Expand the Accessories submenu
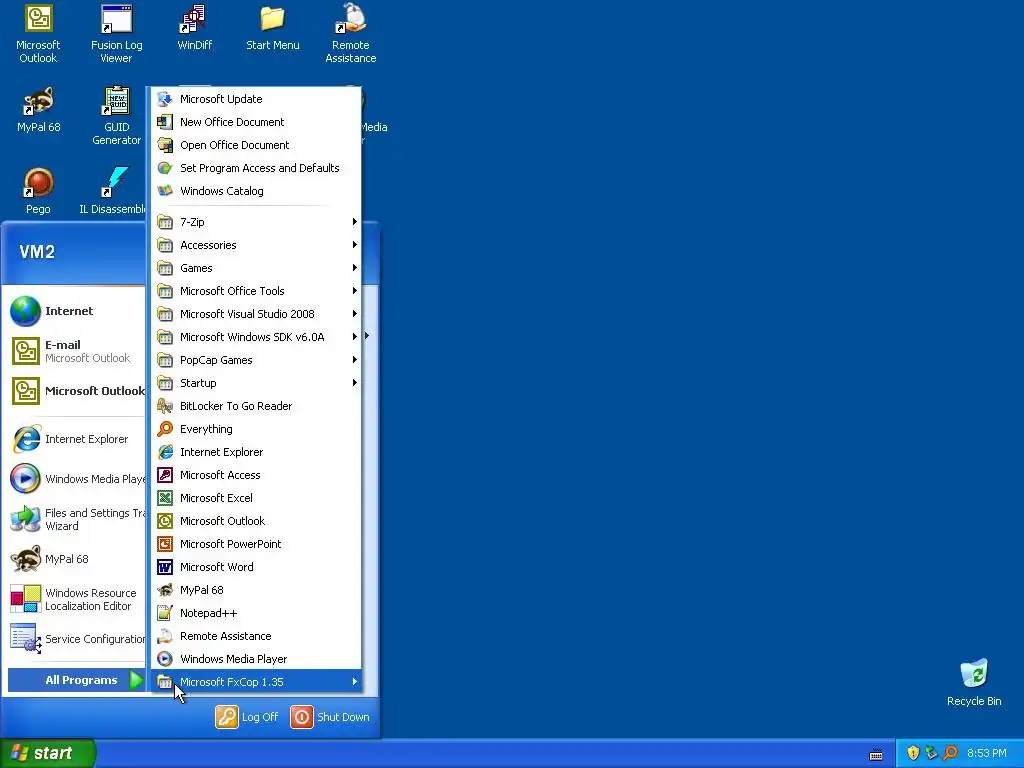The width and height of the screenshot is (1024, 768). click(x=256, y=245)
